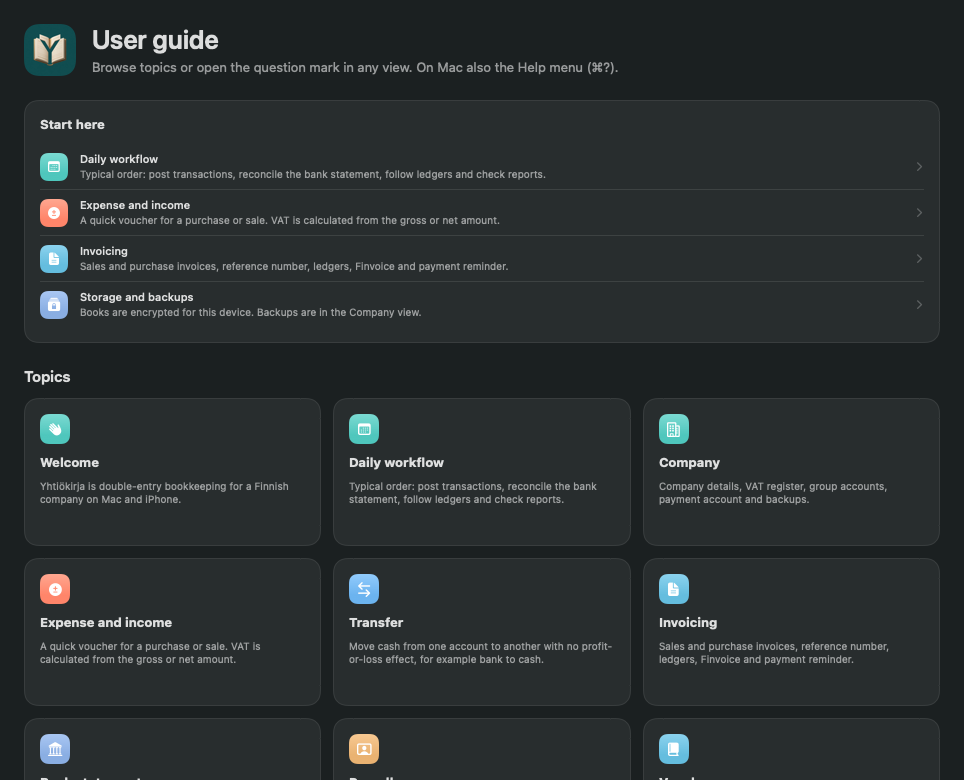The height and width of the screenshot is (780, 964).
Task: Click 'Books are encrypted for this device' description
Action: coord(250,312)
